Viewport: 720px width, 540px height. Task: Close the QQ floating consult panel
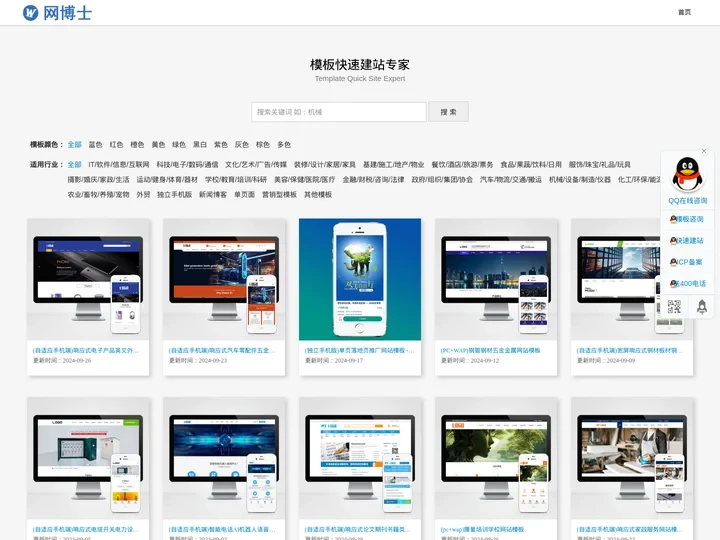coord(704,151)
